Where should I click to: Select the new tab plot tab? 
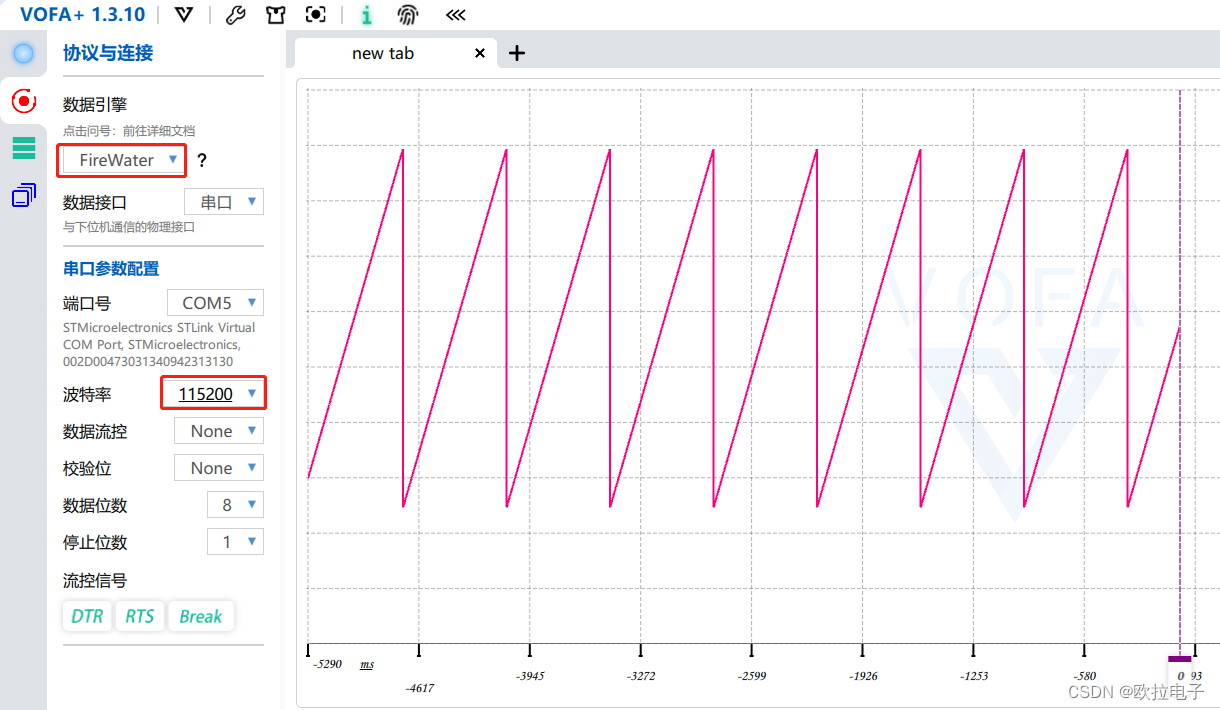click(x=384, y=53)
